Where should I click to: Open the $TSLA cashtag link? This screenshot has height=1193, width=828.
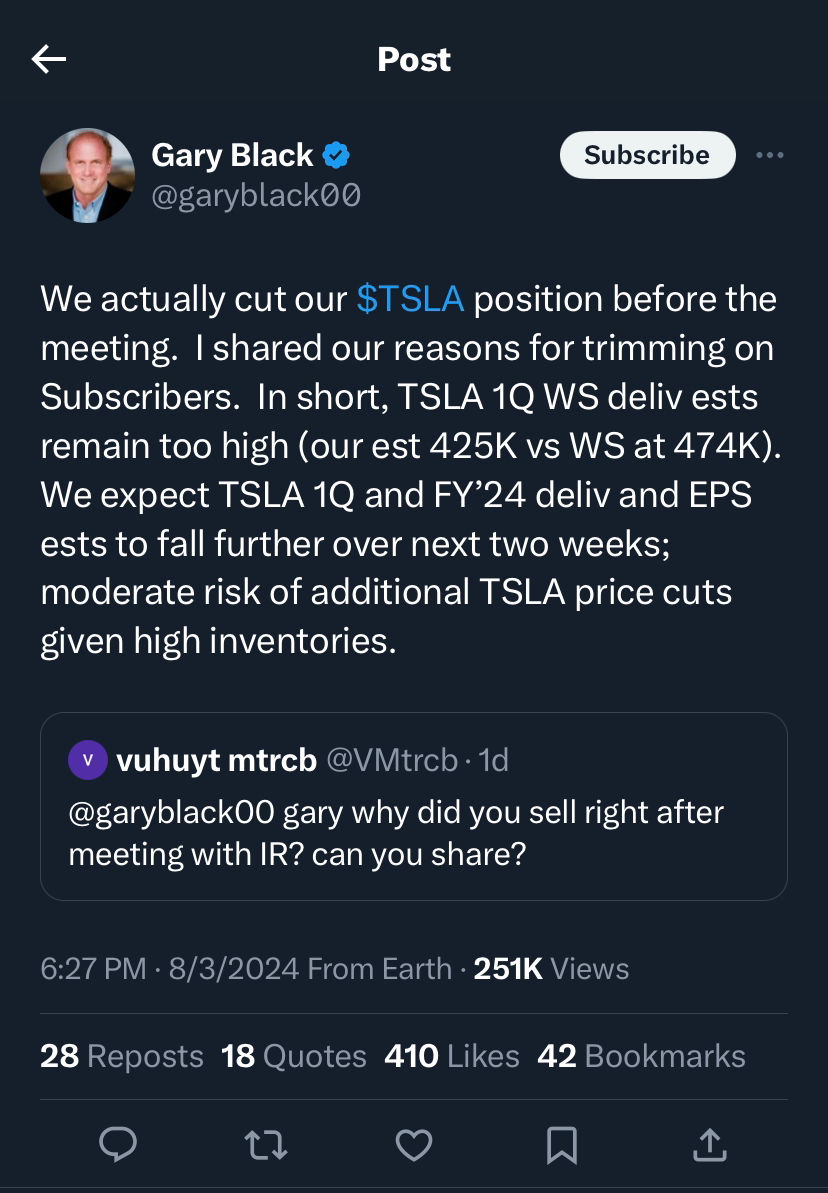[x=408, y=298]
